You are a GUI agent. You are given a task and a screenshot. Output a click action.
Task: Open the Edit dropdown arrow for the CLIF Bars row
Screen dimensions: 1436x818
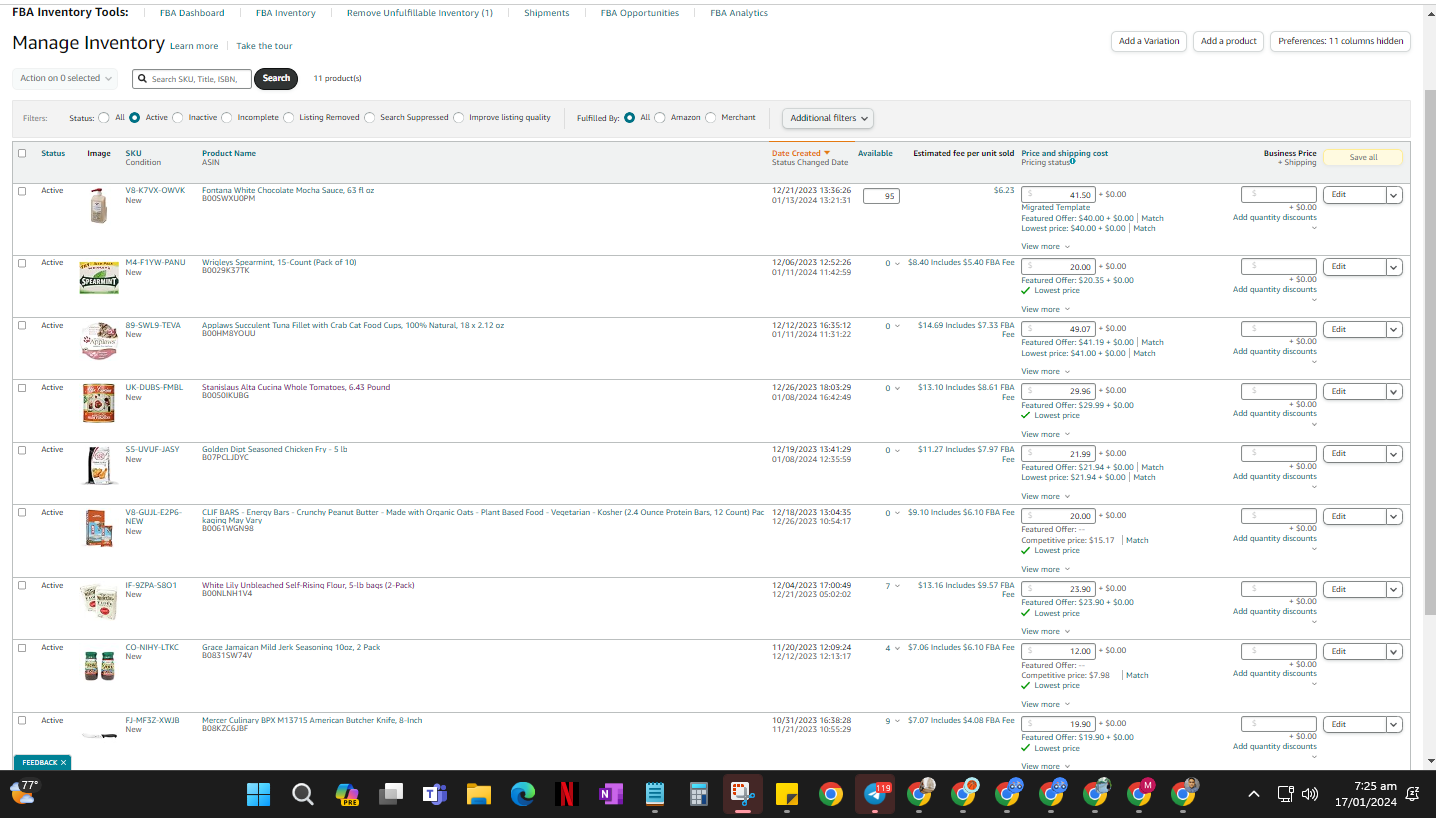pos(1394,517)
